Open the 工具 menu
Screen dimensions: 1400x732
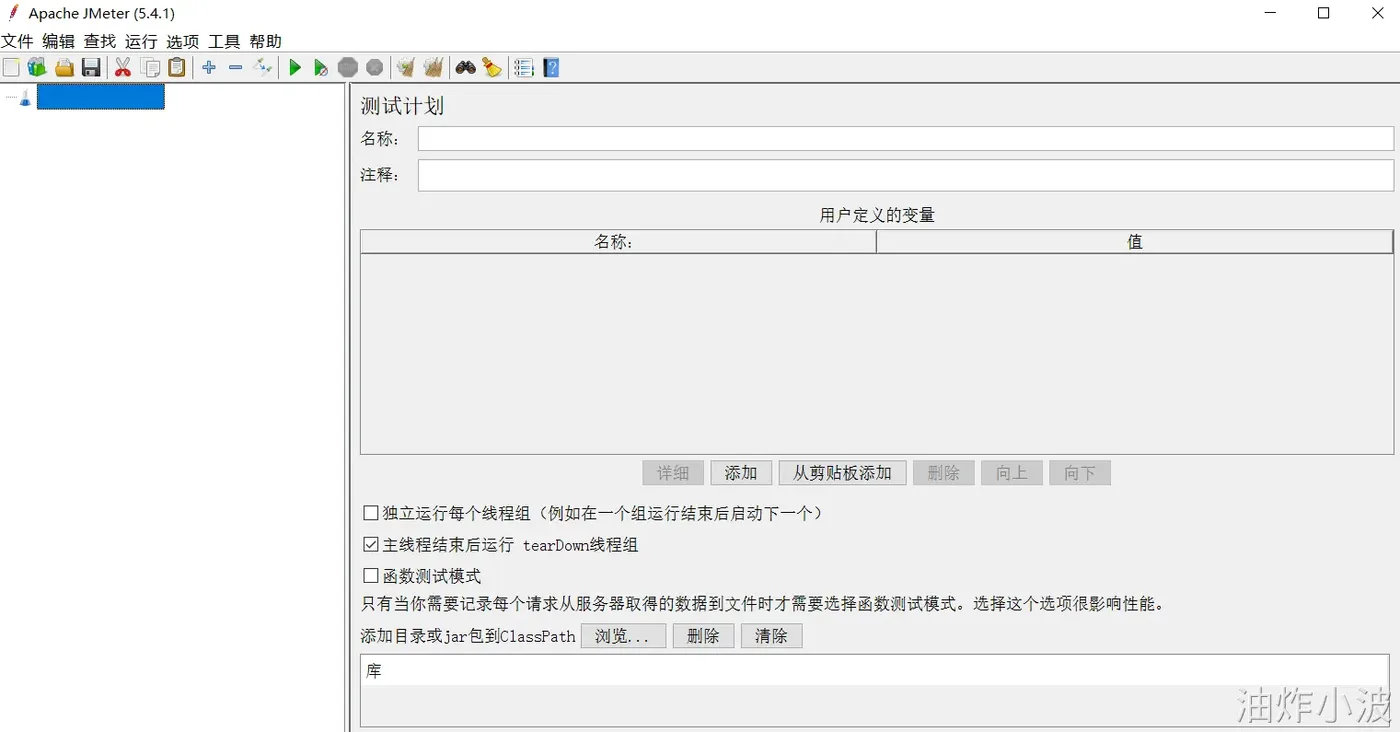pos(224,41)
